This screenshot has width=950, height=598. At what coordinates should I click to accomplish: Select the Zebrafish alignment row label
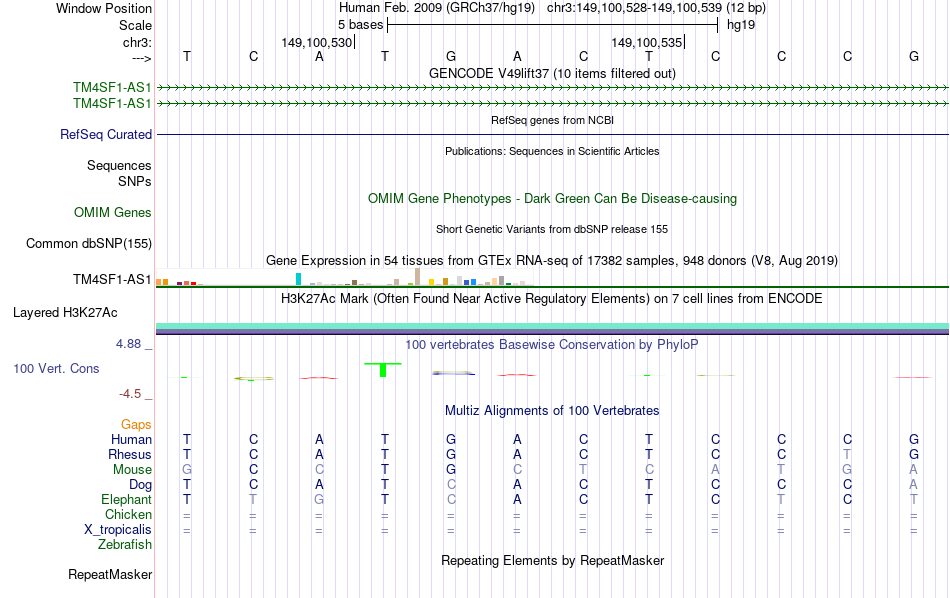point(125,545)
